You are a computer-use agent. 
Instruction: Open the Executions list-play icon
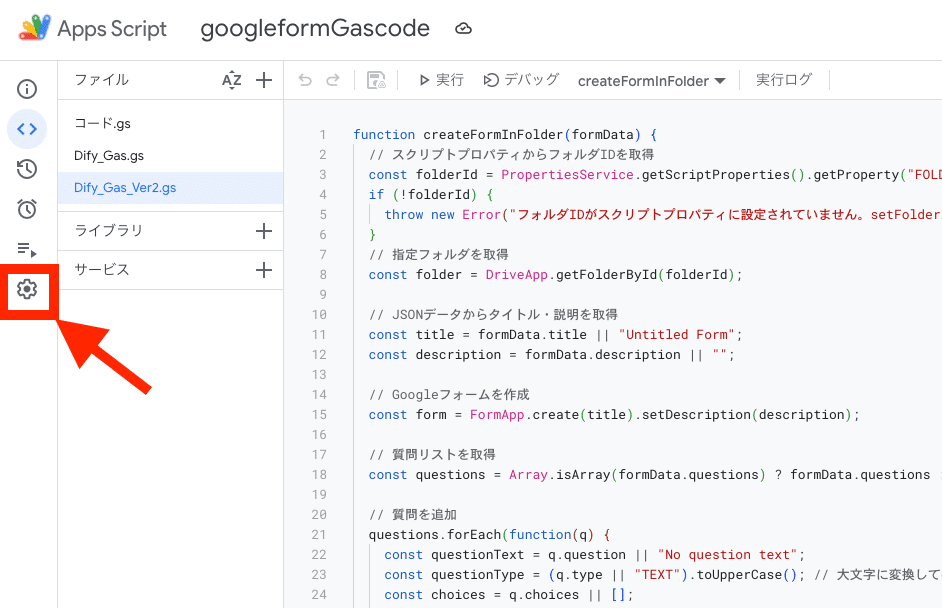[x=26, y=249]
